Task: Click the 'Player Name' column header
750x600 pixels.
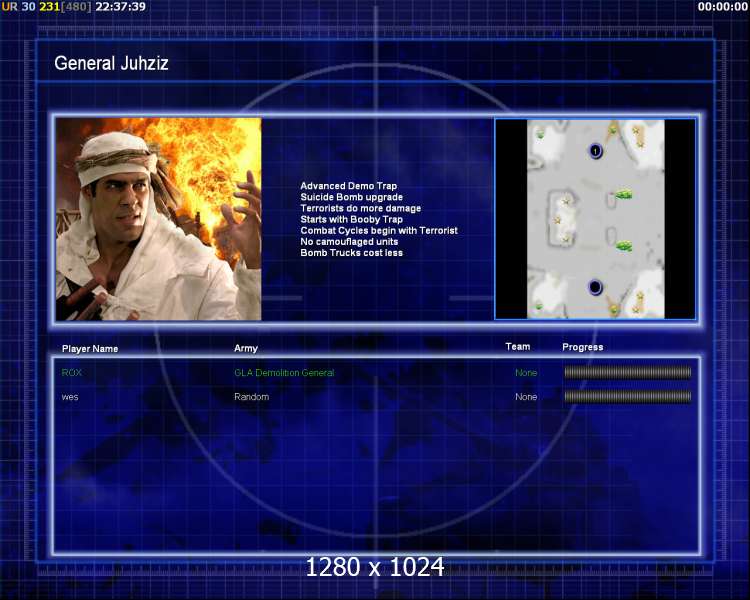Action: 90,349
